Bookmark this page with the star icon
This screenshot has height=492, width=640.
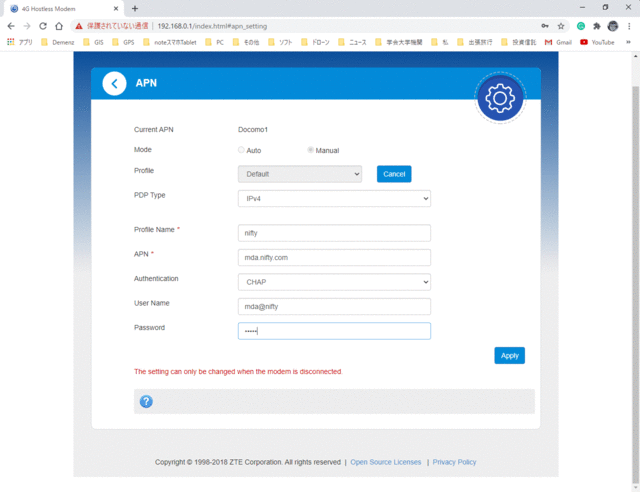click(561, 26)
